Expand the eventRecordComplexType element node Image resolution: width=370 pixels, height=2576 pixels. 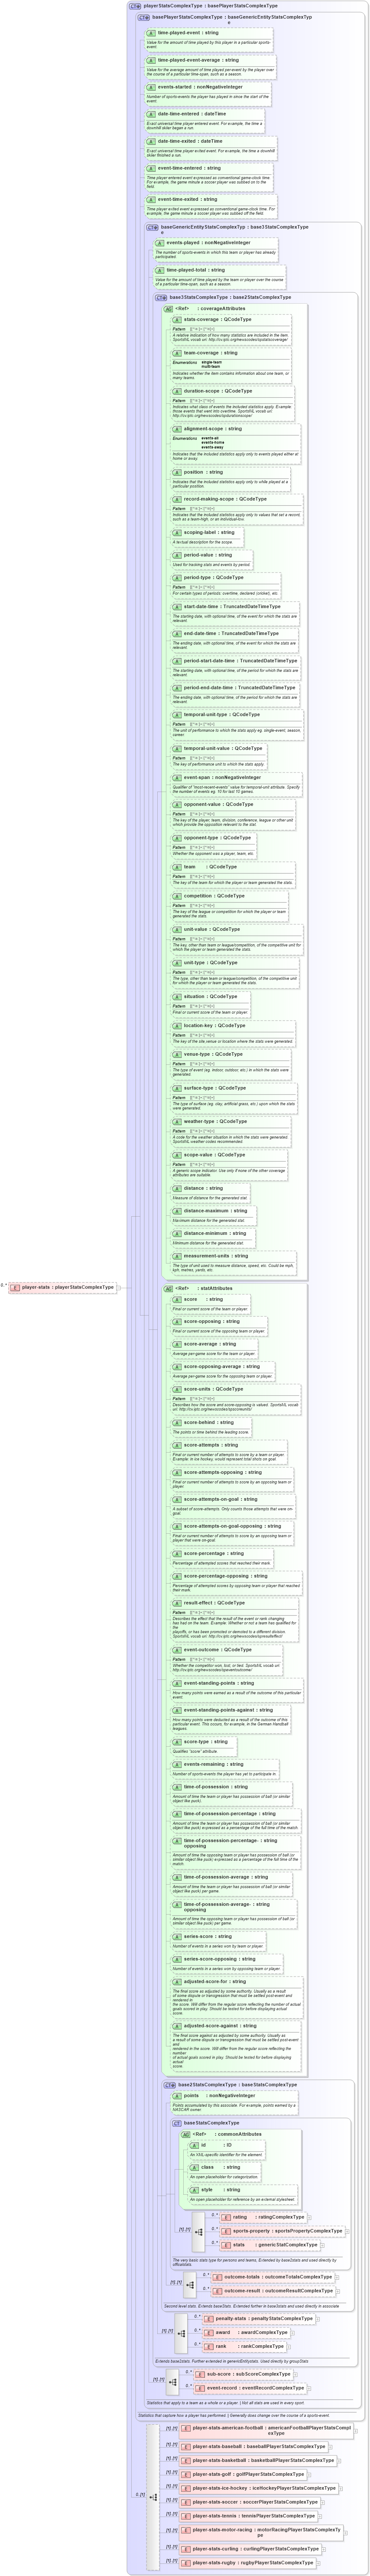click(x=309, y=2388)
